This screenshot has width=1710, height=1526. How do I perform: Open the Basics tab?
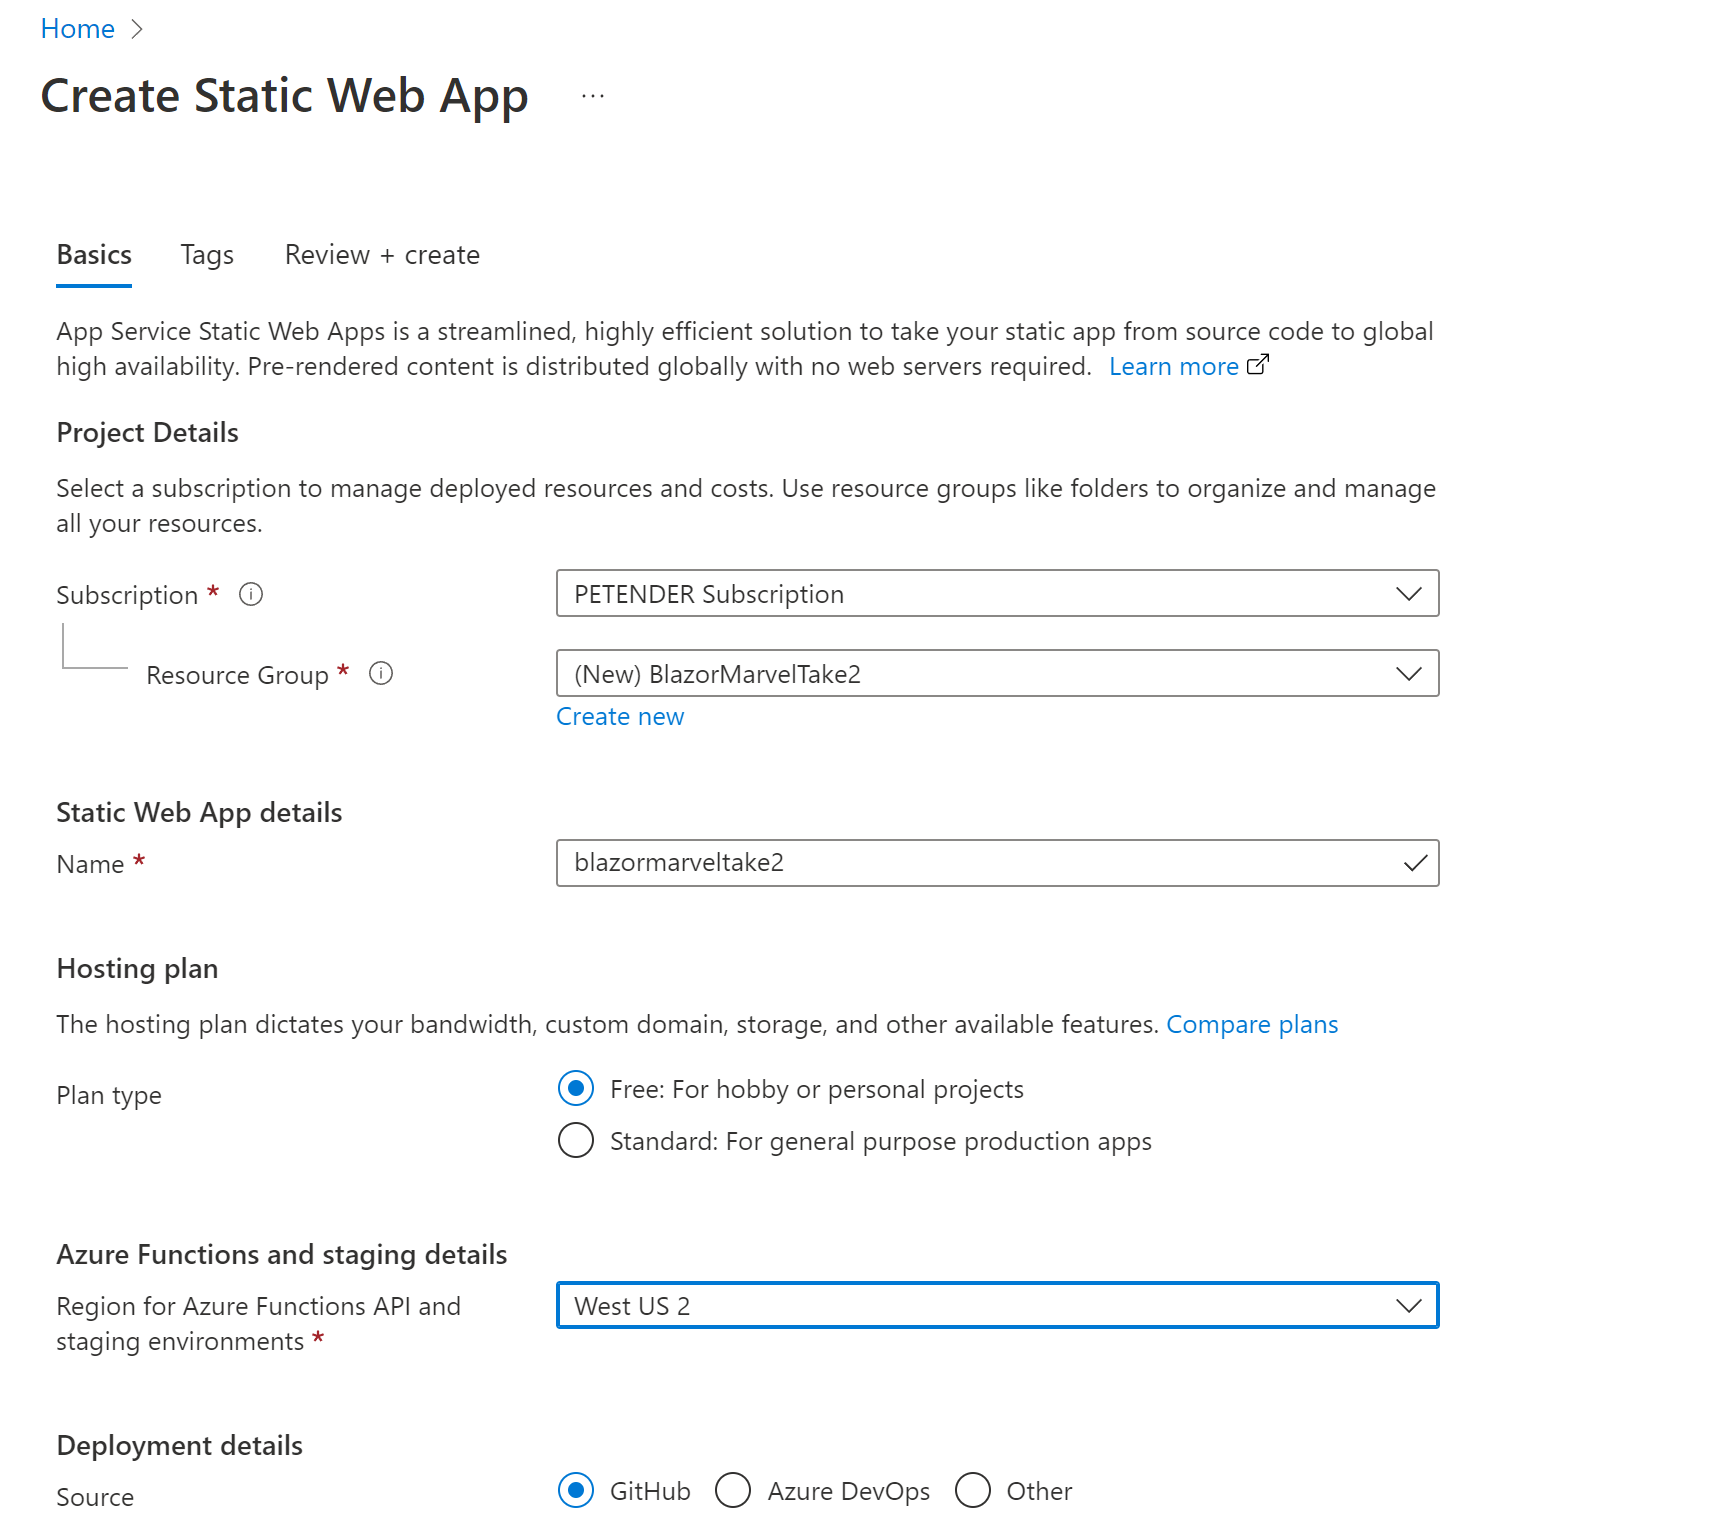click(93, 255)
